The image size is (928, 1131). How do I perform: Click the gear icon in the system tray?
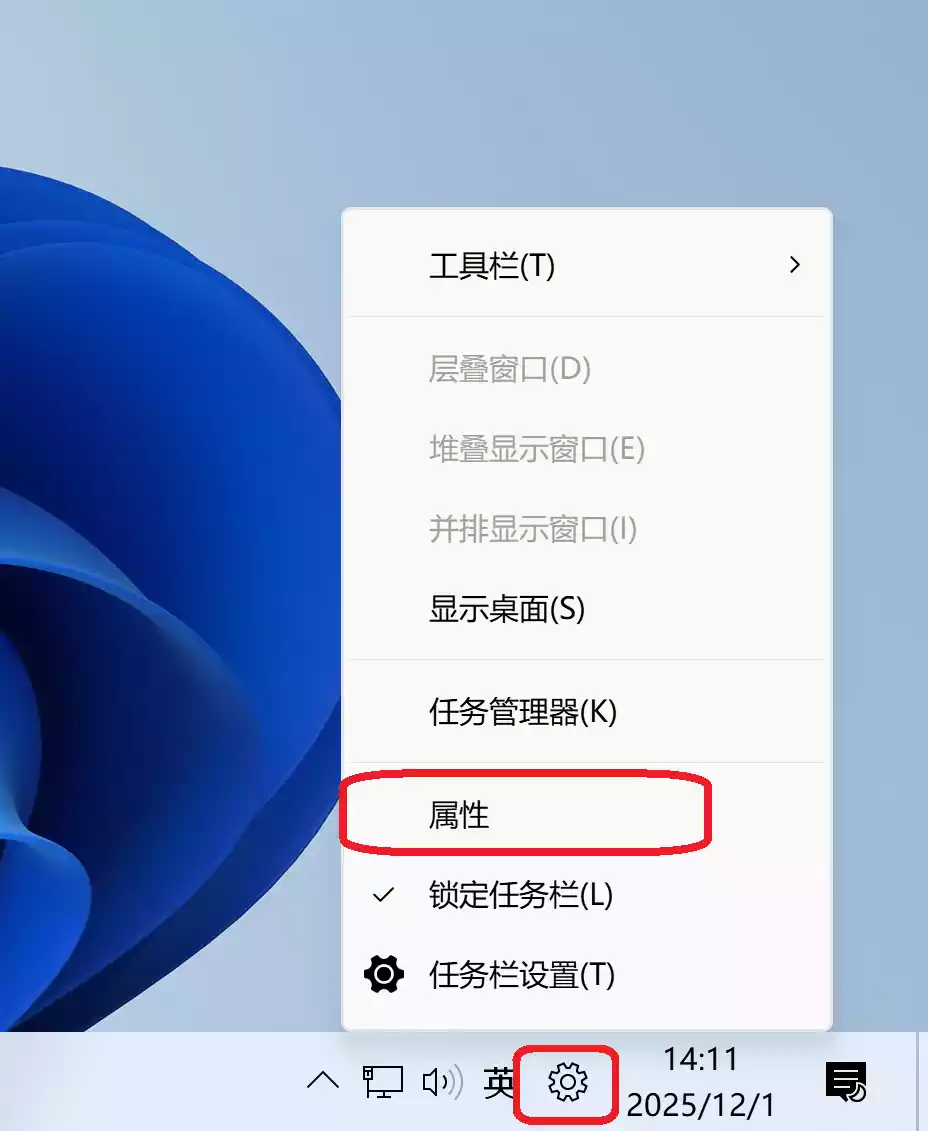click(x=567, y=1082)
